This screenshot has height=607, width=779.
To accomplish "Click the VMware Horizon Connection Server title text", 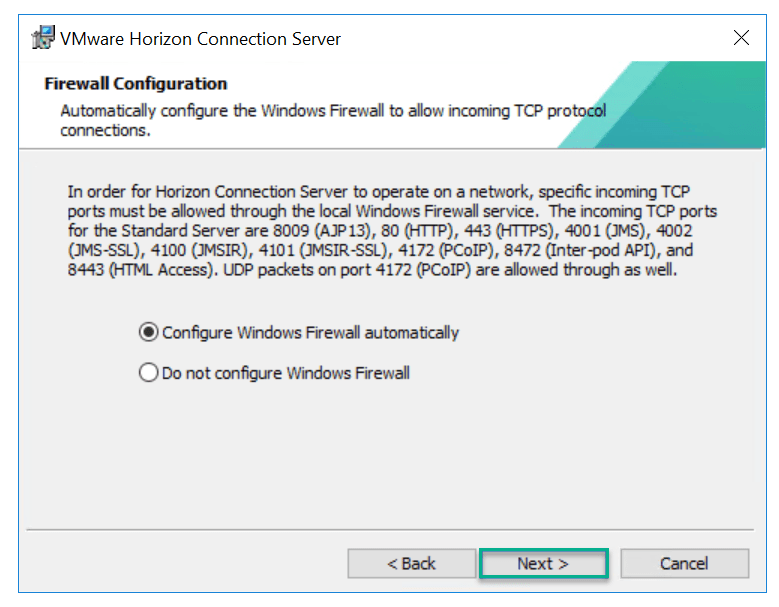I will point(200,39).
